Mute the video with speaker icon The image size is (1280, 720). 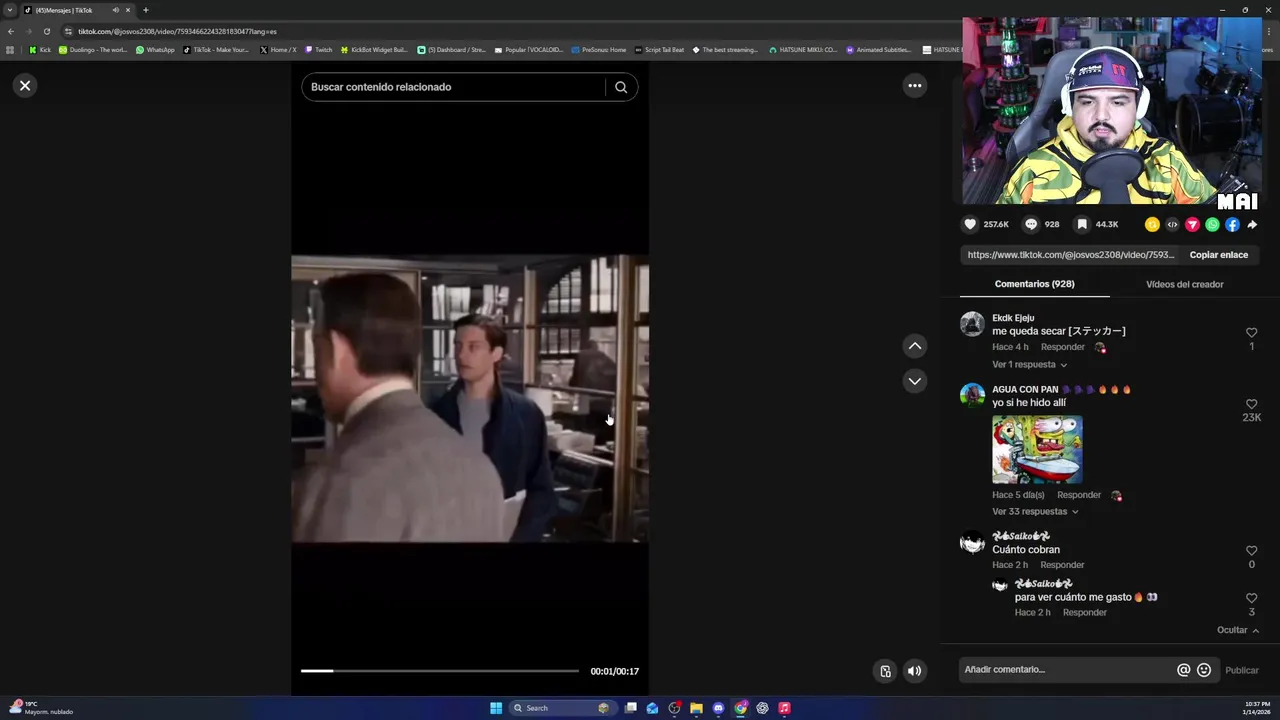click(914, 671)
